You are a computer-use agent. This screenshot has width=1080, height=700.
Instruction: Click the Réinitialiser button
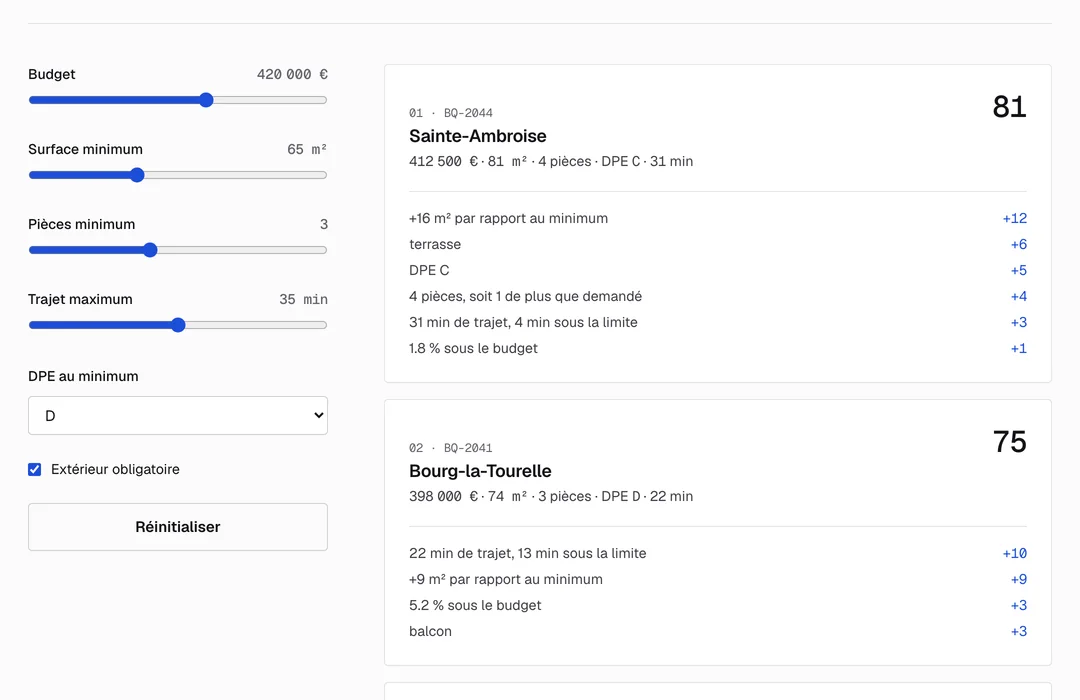coord(178,527)
